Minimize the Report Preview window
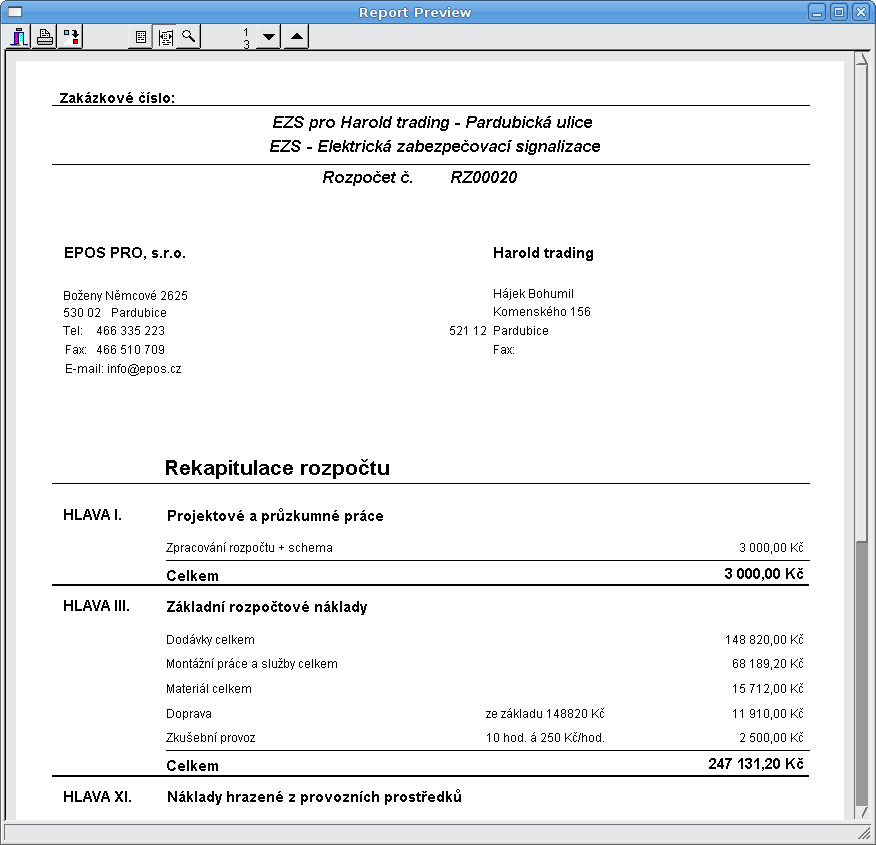Screen dimensions: 876x845 818,12
